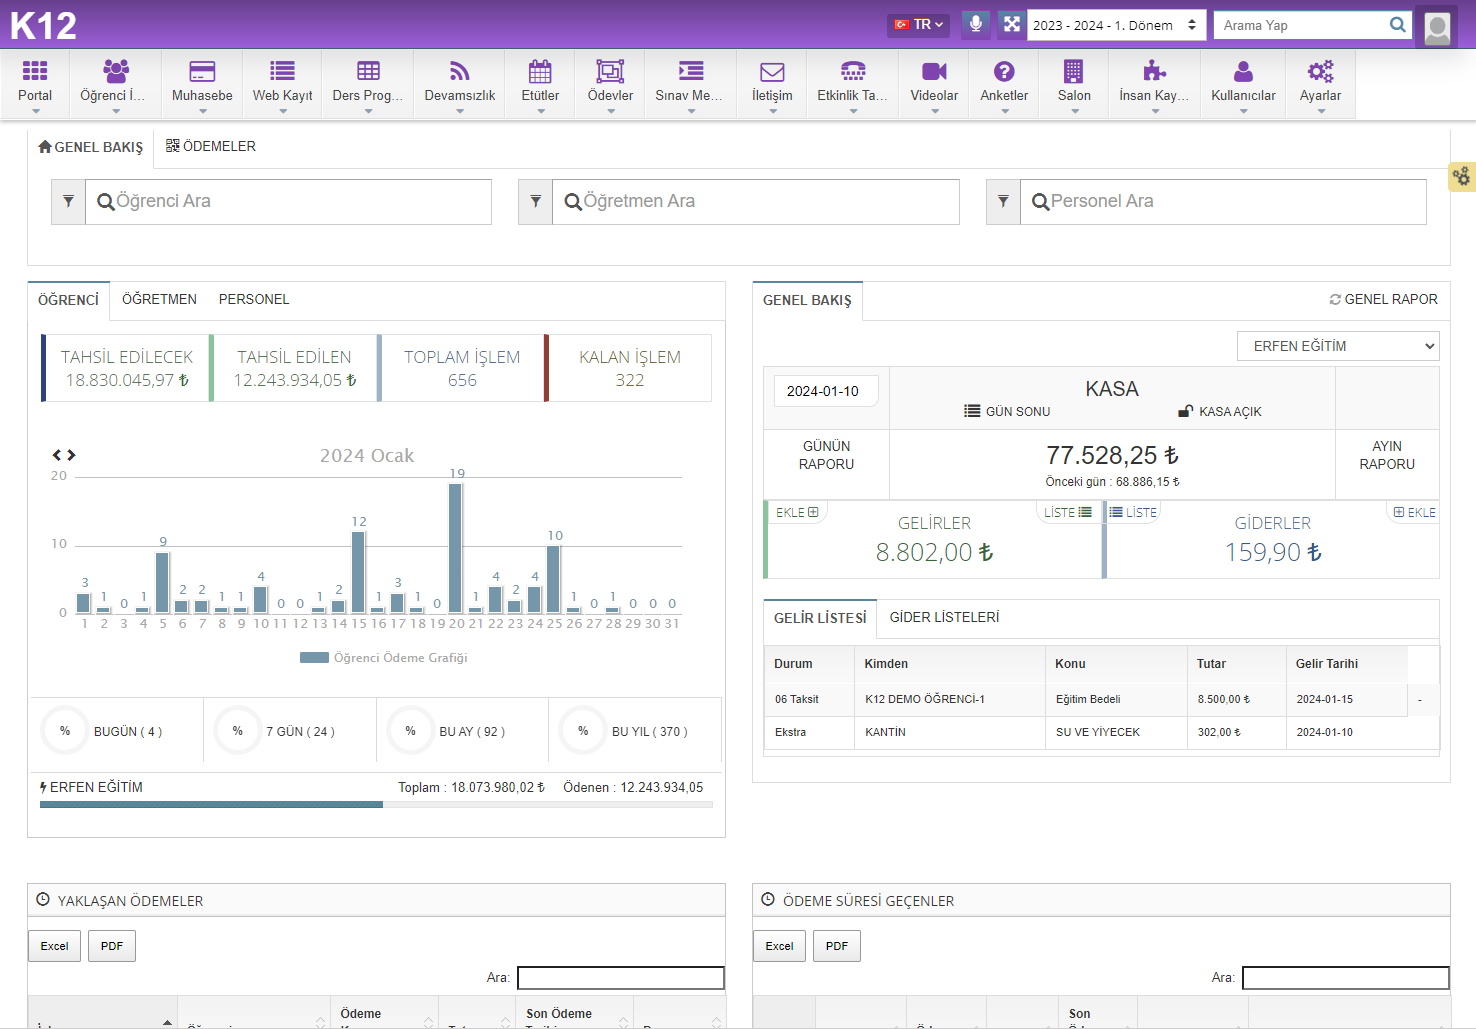Click the BUGÜN percent gauge
Viewport: 1476px width, 1029px height.
point(64,731)
